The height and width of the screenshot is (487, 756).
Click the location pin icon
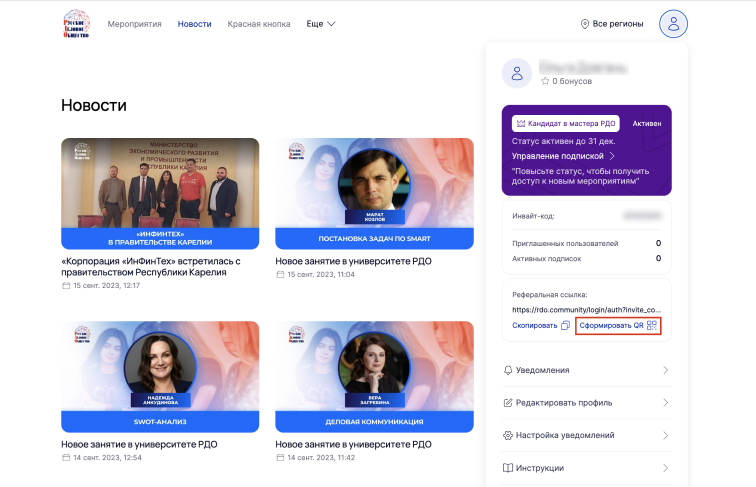[x=585, y=24]
